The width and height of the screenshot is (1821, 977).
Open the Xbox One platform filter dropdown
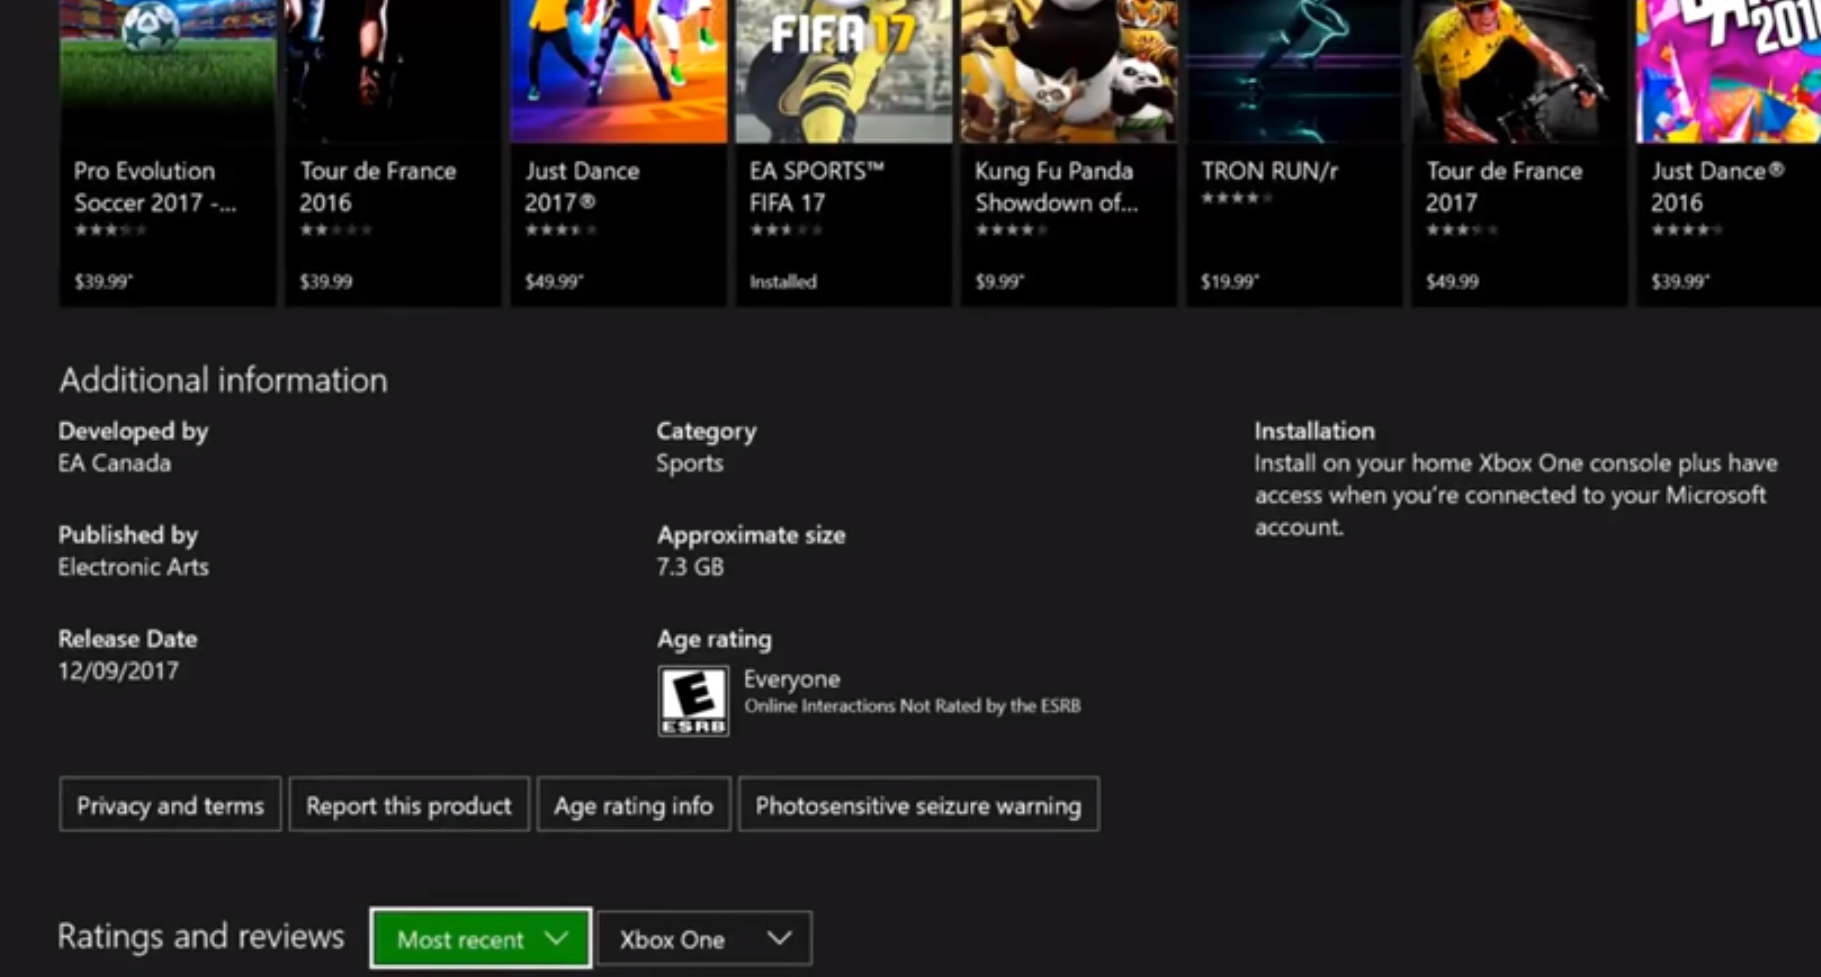tap(705, 938)
